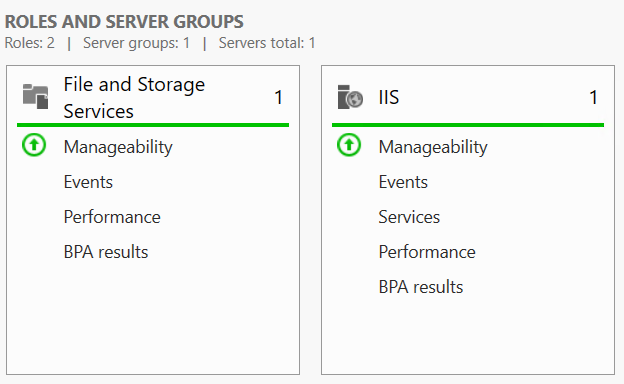Image resolution: width=624 pixels, height=384 pixels.
Task: Select Manageability under File and Storage Services
Action: [x=118, y=148]
